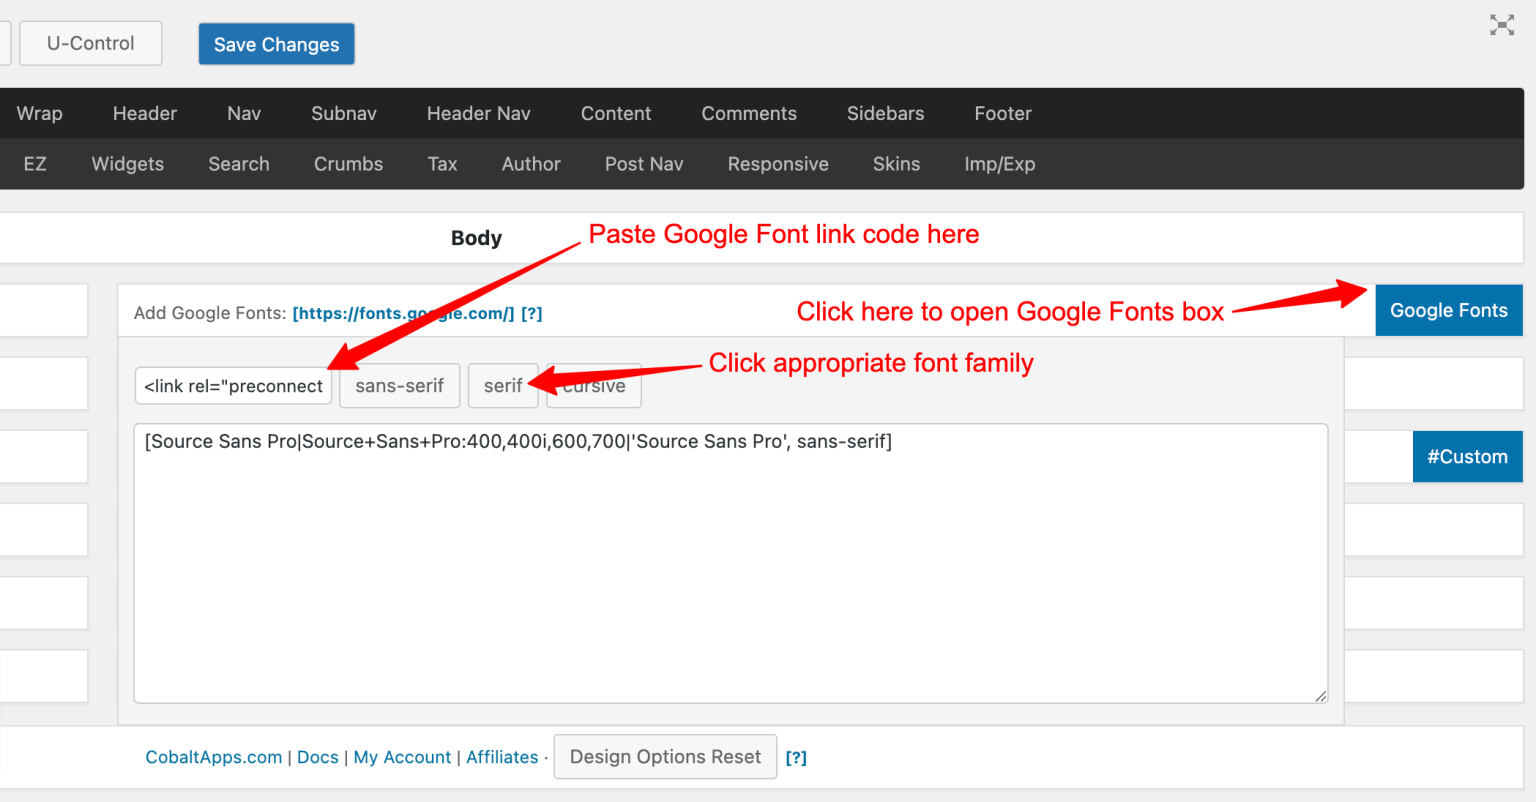1536x802 pixels.
Task: Click the Google Fonts button
Action: point(1448,310)
